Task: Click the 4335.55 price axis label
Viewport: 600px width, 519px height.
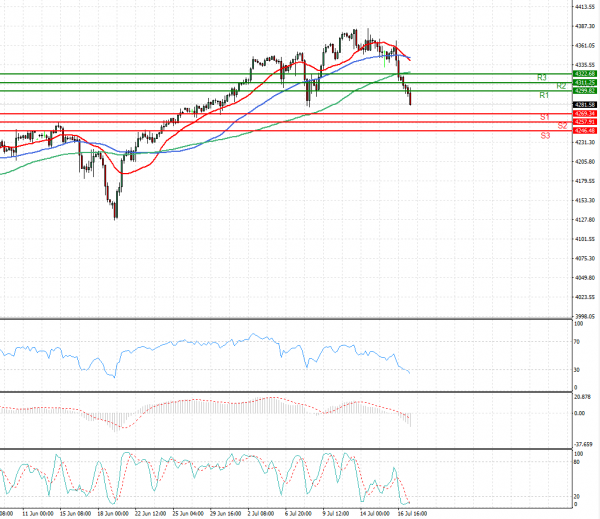Action: tap(585, 65)
